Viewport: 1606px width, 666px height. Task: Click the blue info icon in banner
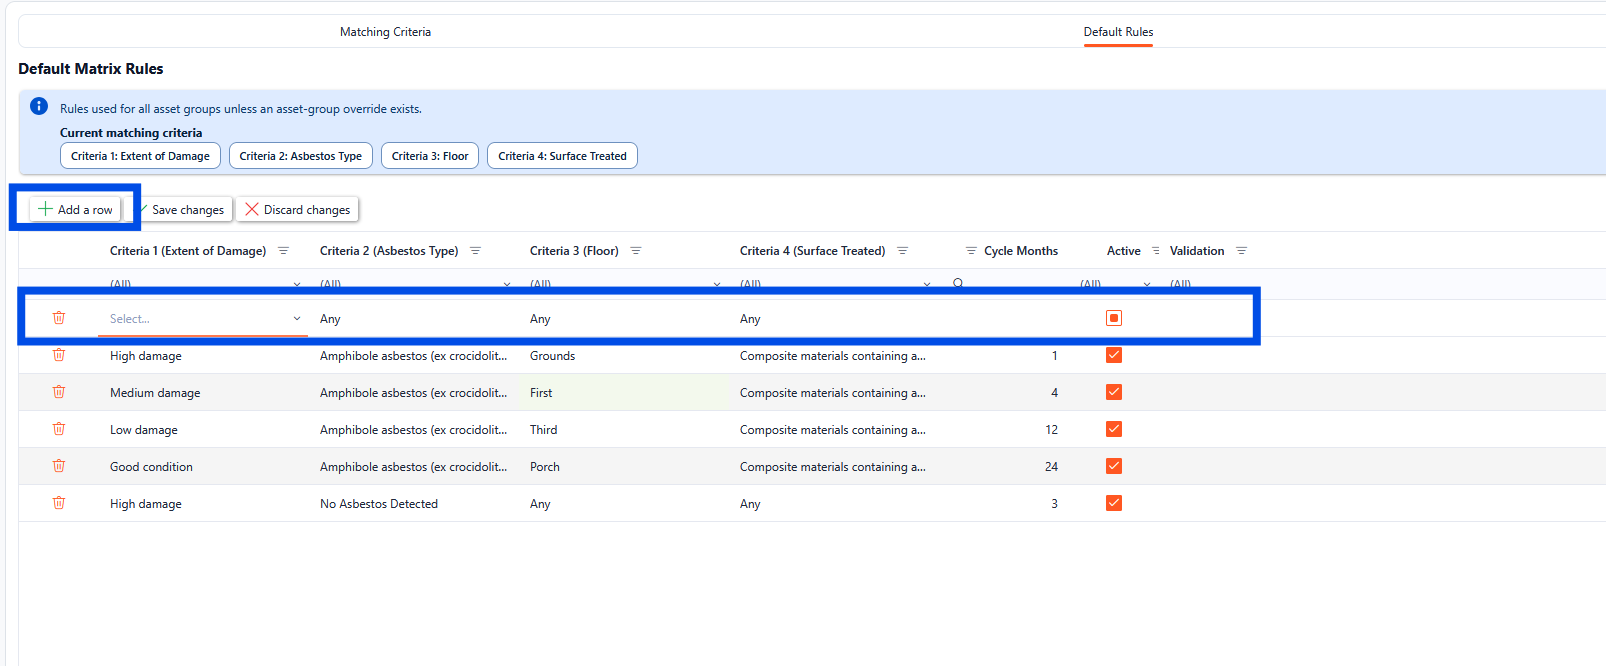[x=39, y=107]
